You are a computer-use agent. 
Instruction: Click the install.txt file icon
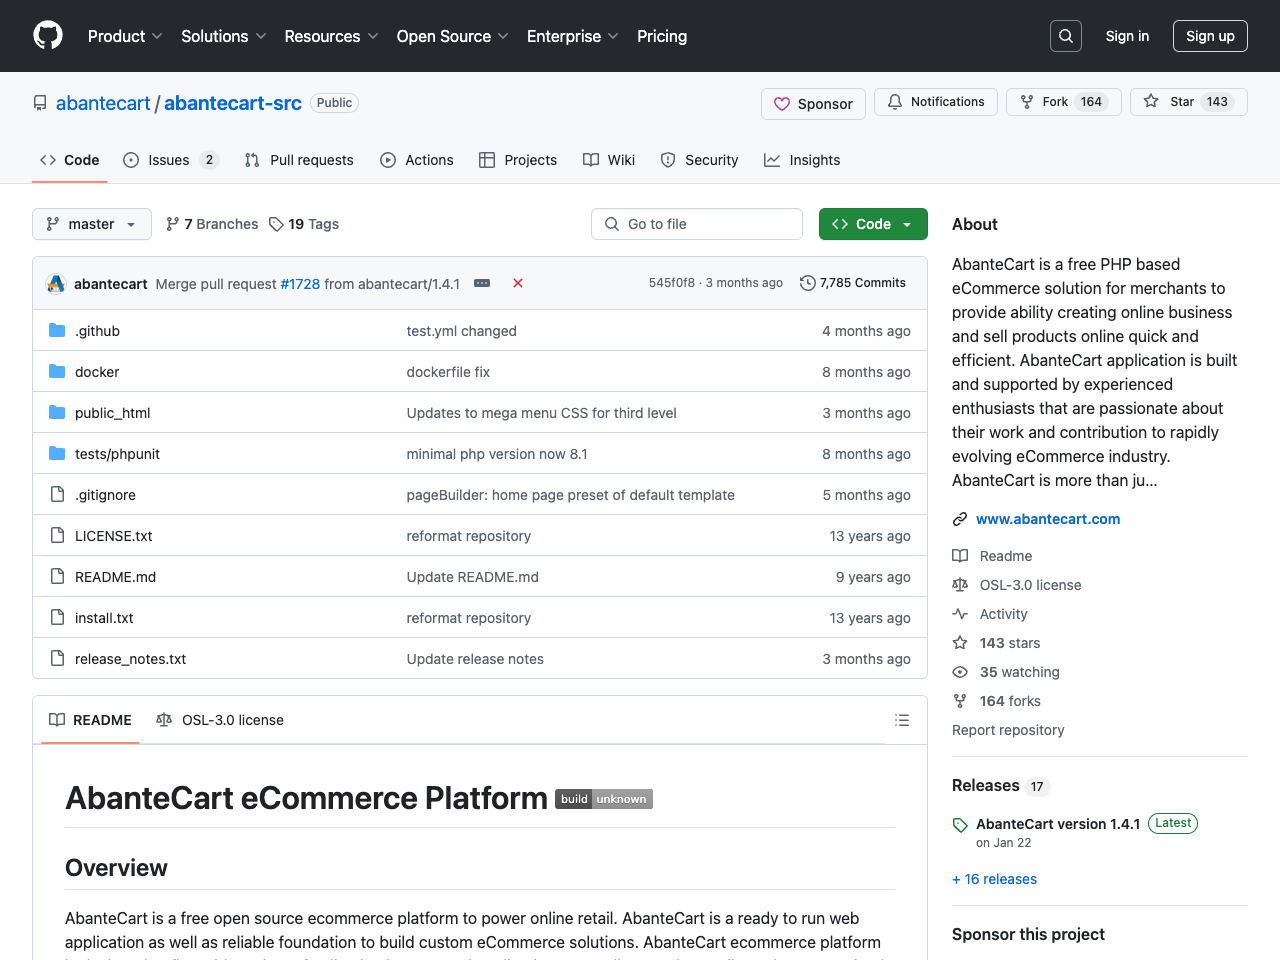57,618
